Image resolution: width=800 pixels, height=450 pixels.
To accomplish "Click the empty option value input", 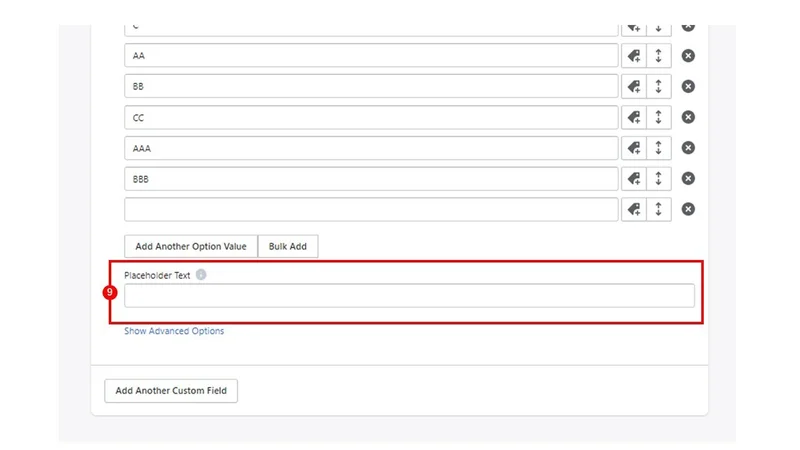I will point(371,209).
